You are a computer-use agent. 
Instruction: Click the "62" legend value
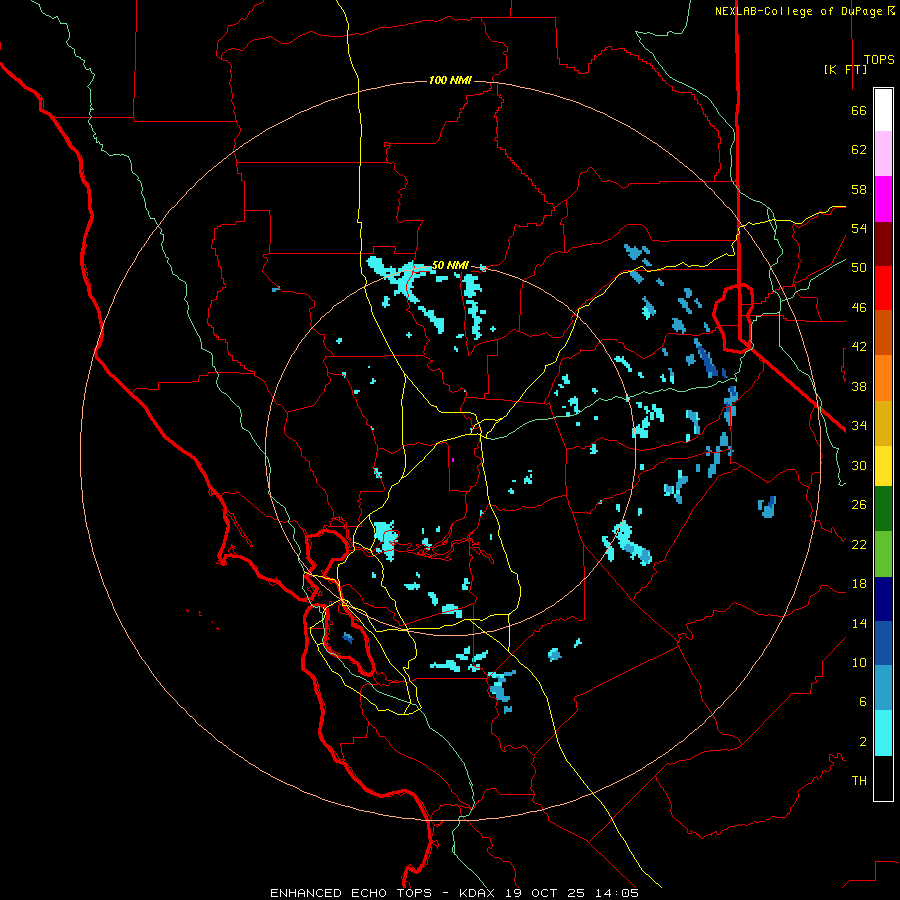point(859,150)
